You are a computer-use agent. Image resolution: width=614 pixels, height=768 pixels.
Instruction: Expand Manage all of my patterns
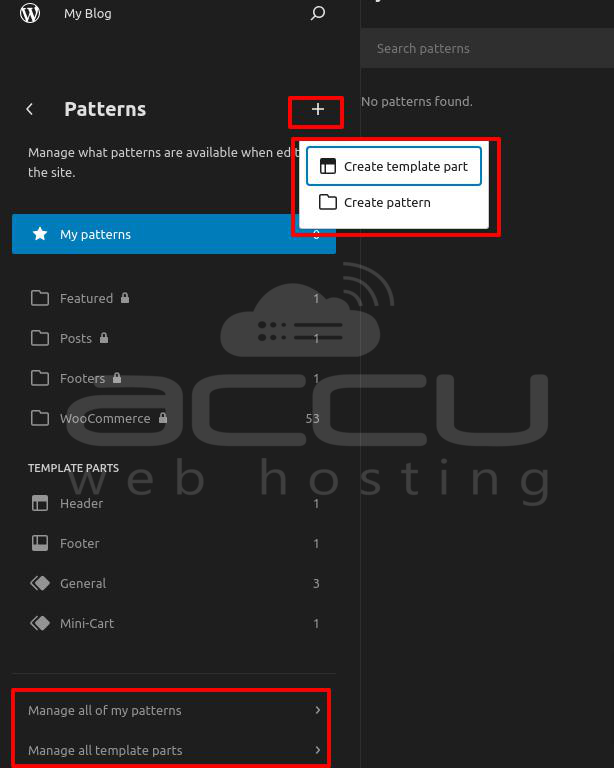(x=170, y=711)
